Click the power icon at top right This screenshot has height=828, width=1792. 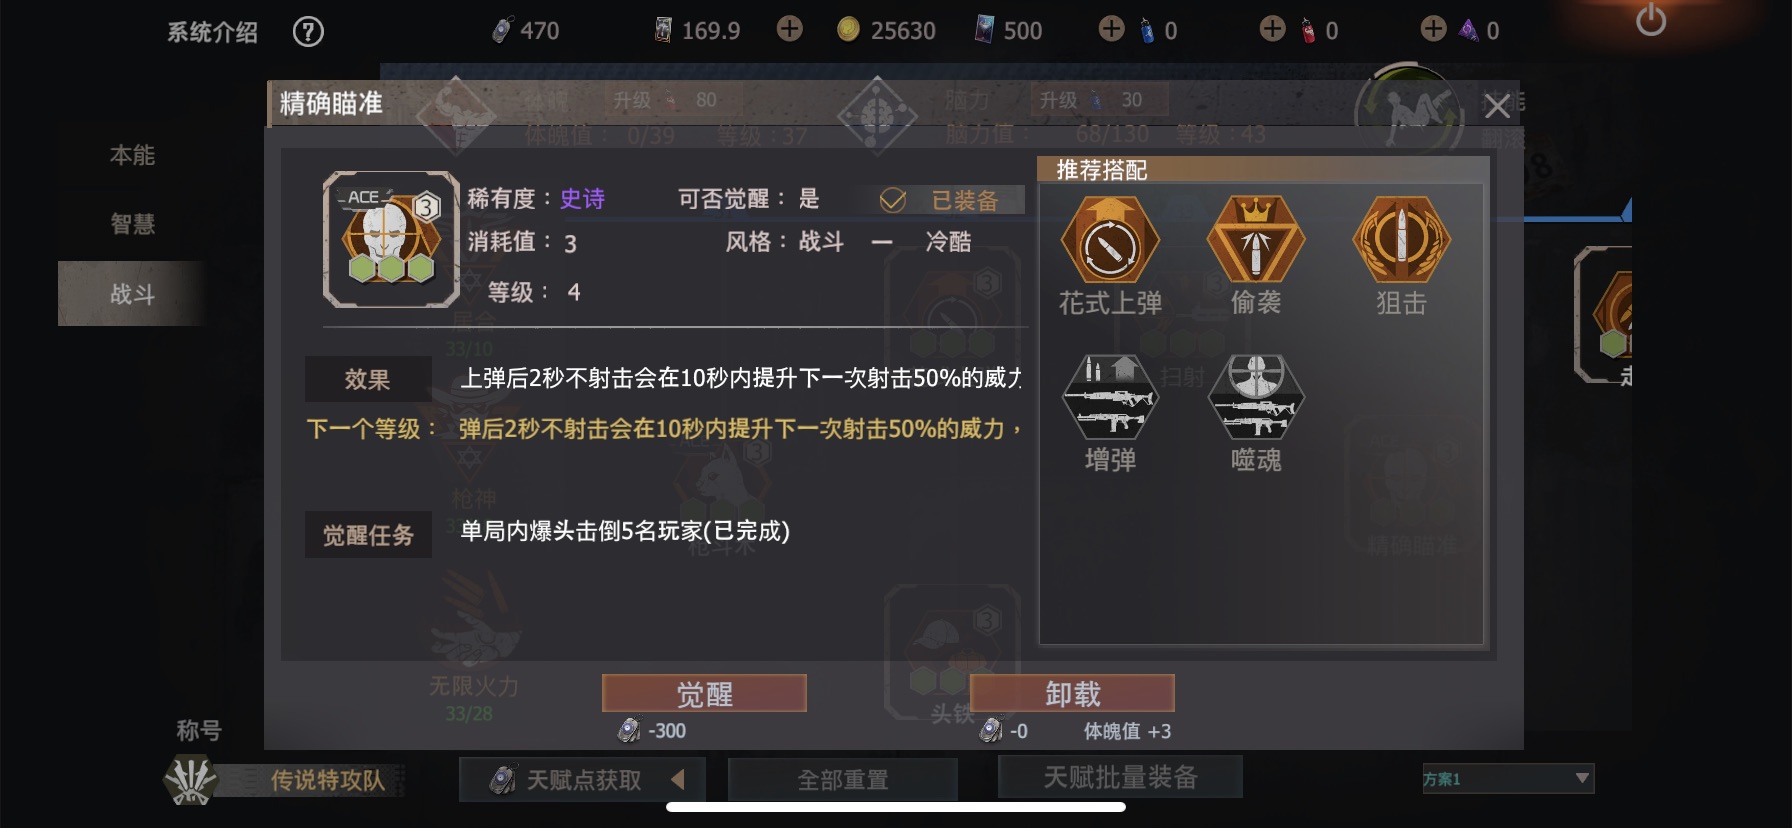(1651, 20)
